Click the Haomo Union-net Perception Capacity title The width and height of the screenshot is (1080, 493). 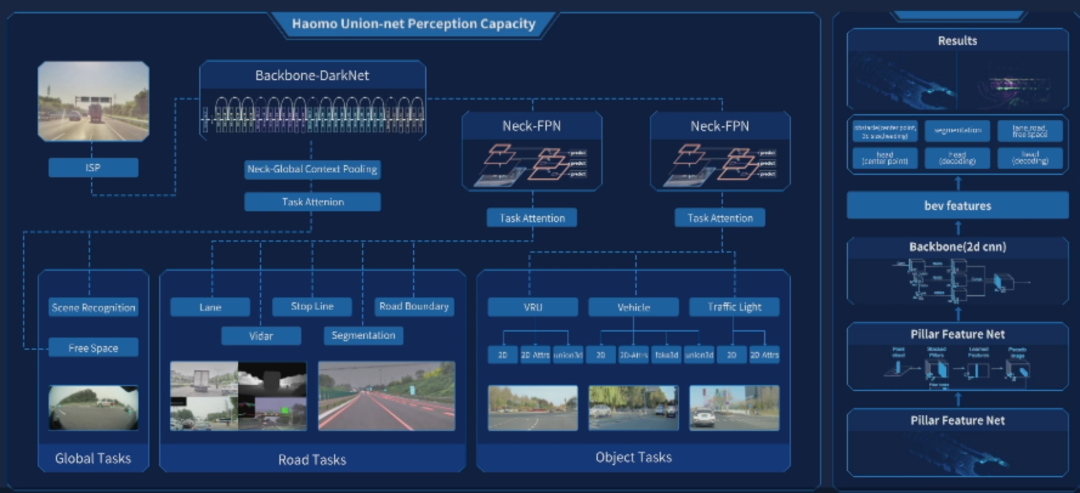pos(413,24)
